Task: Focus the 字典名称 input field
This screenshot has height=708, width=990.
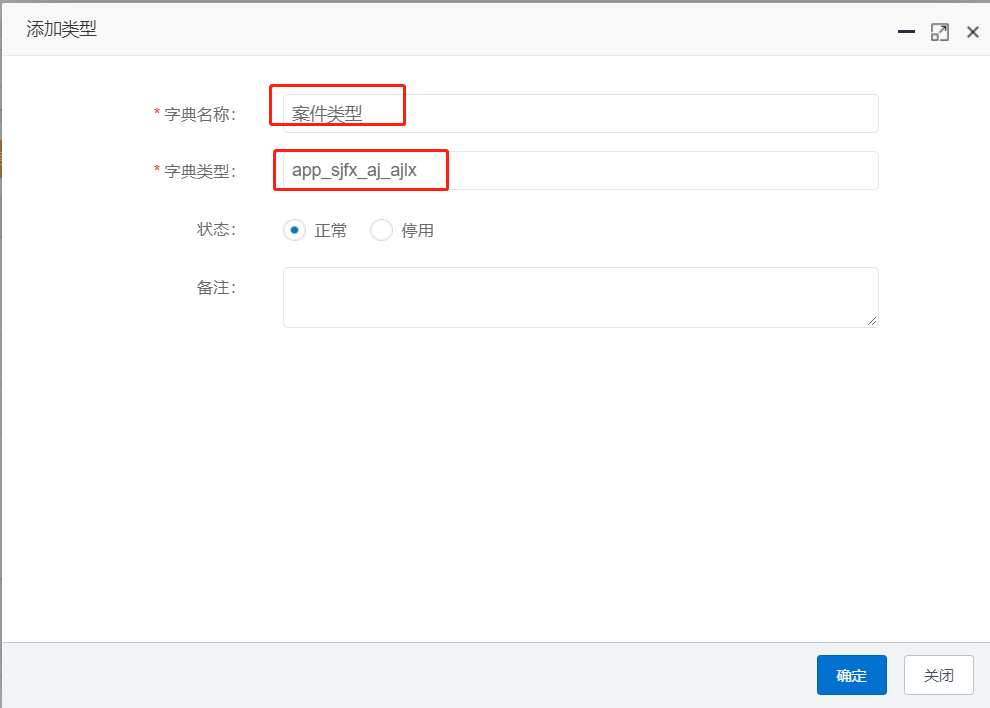Action: [x=580, y=114]
